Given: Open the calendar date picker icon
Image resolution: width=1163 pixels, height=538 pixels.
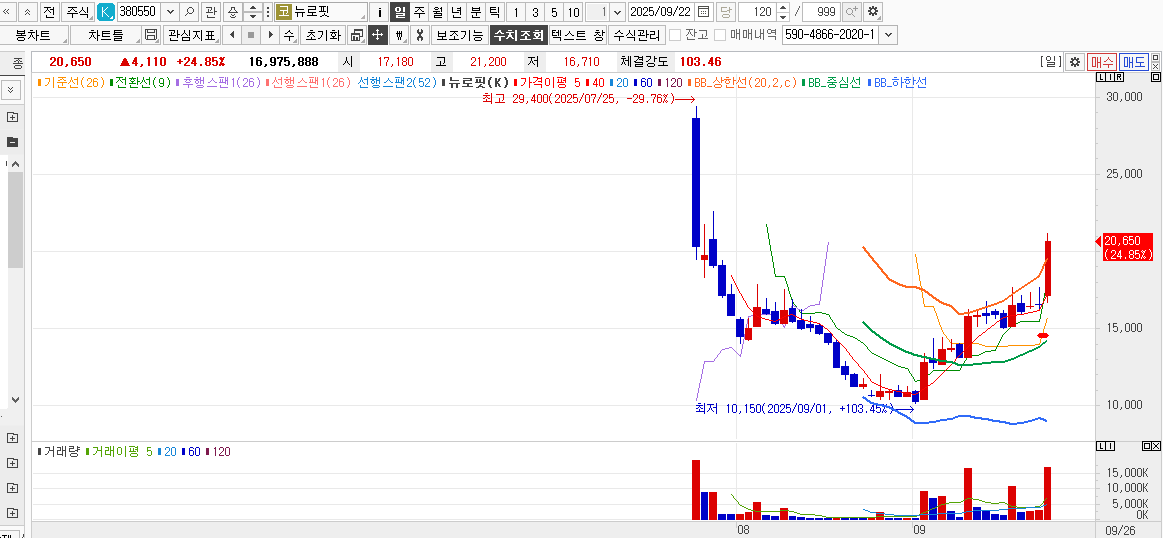Looking at the screenshot, I should pyautogui.click(x=703, y=12).
